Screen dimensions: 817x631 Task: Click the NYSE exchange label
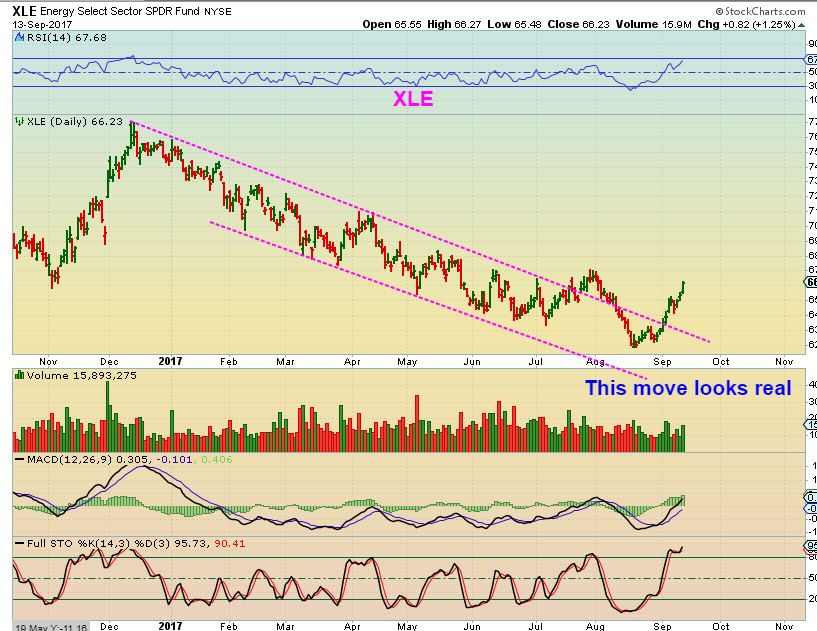[x=218, y=11]
